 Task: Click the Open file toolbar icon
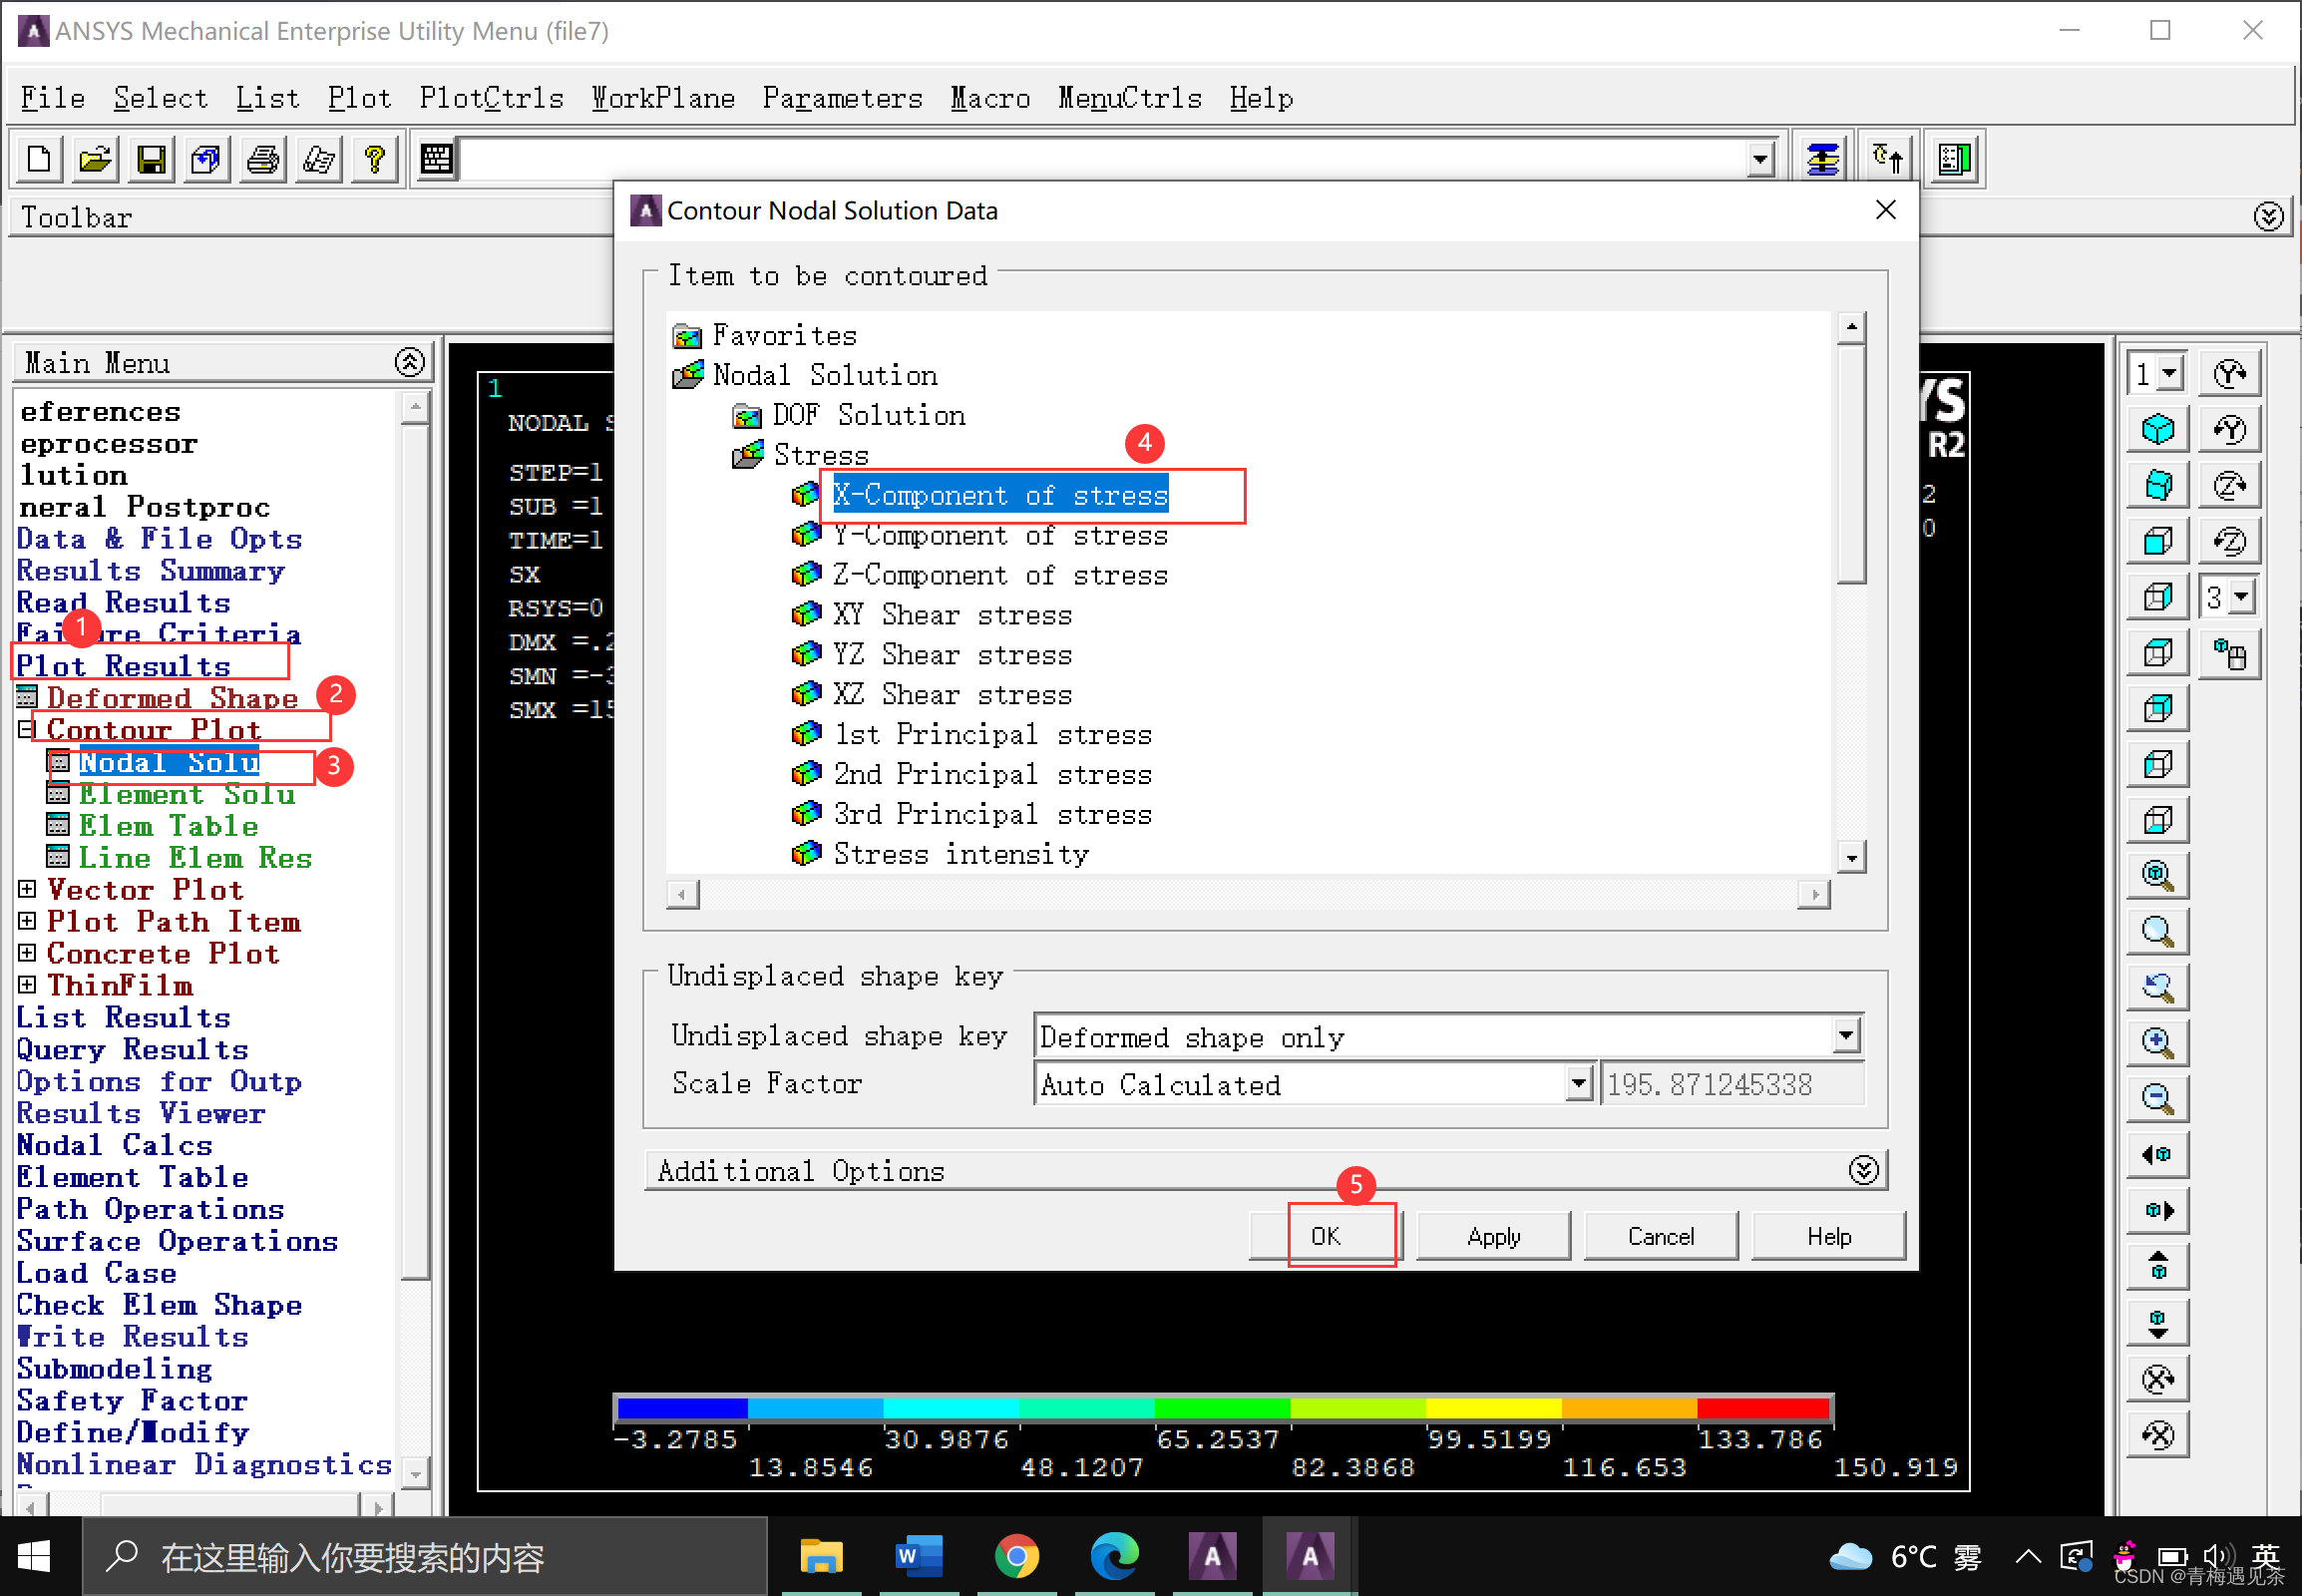pos(95,159)
